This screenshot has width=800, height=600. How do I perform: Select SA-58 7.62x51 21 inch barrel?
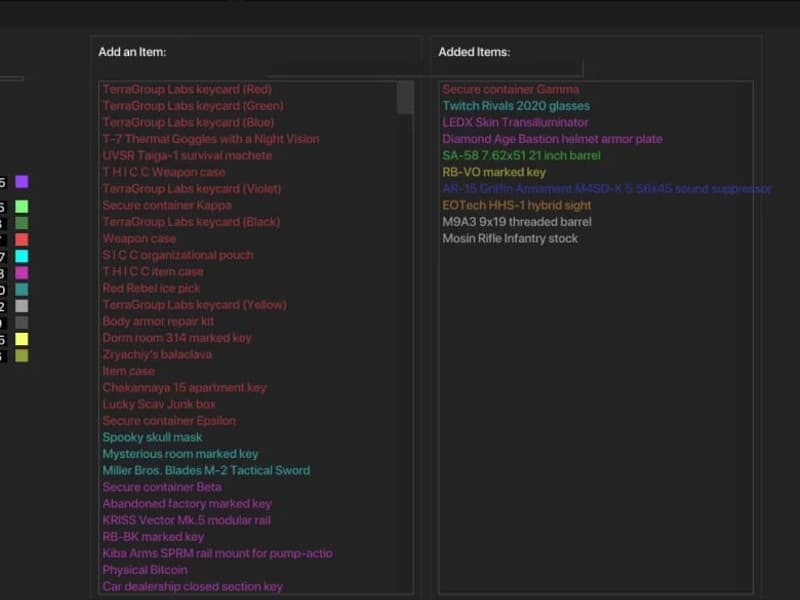coord(521,156)
